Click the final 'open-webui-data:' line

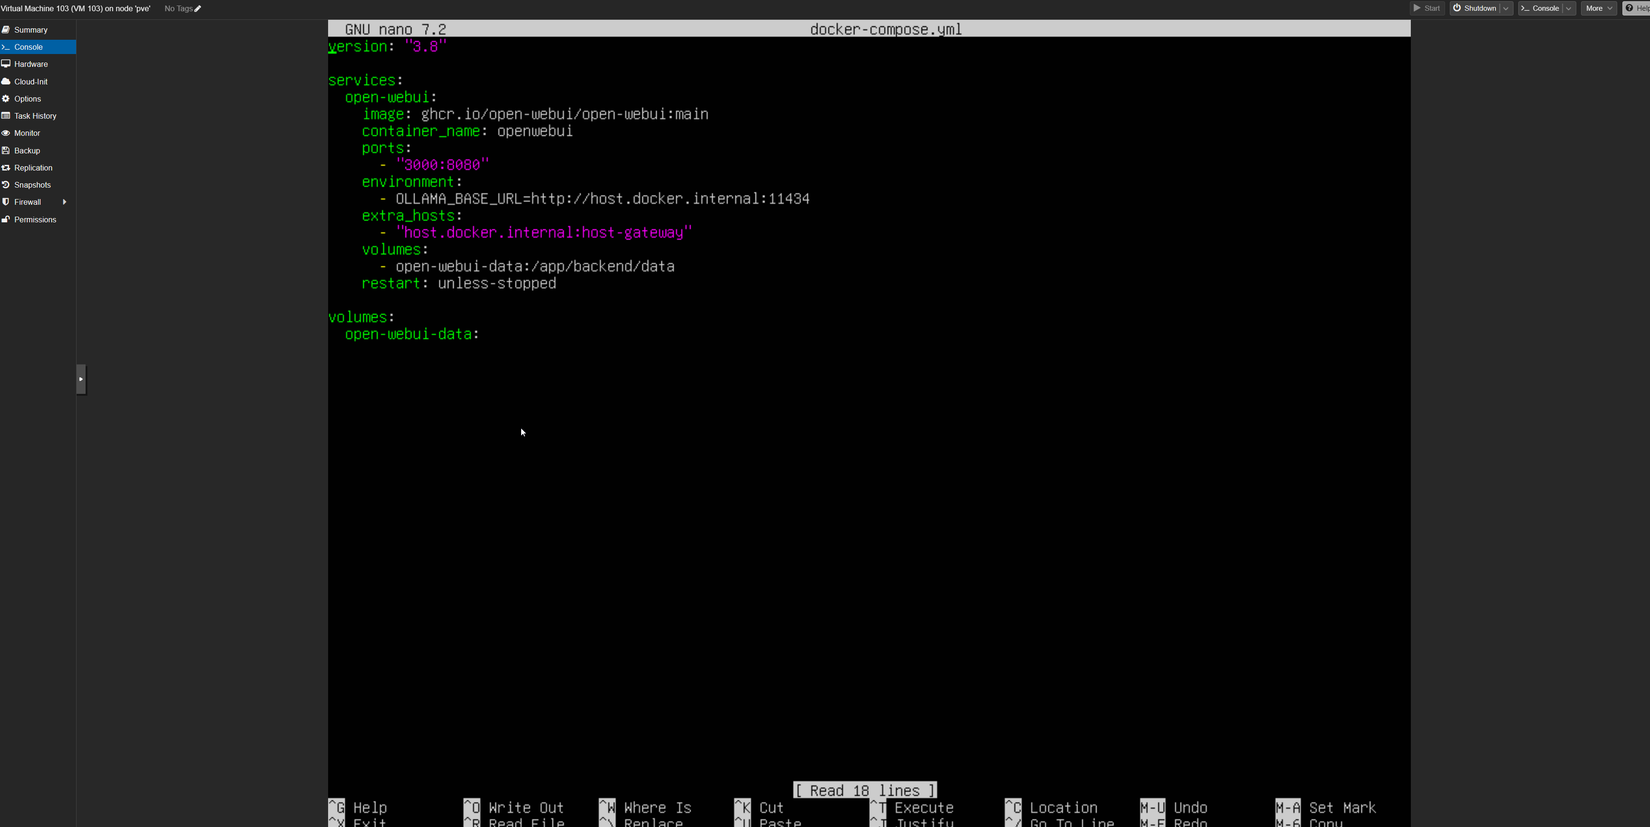click(x=412, y=334)
